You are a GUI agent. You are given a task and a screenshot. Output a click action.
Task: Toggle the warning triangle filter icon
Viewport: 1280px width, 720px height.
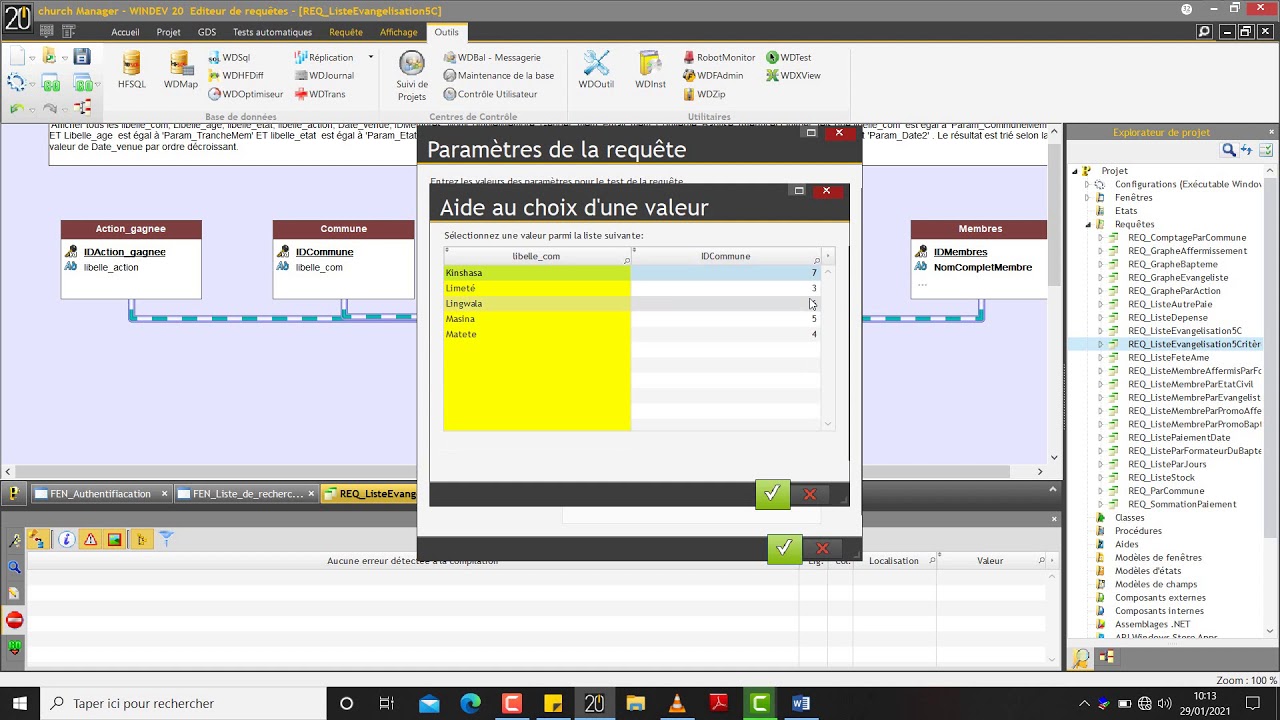(90, 540)
